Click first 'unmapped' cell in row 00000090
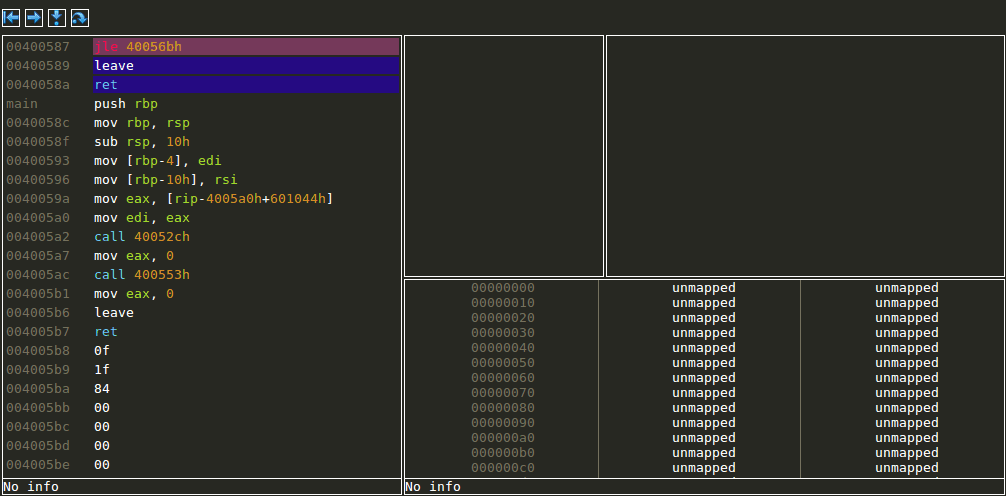Screen dimensions: 1006x496 coord(704,423)
